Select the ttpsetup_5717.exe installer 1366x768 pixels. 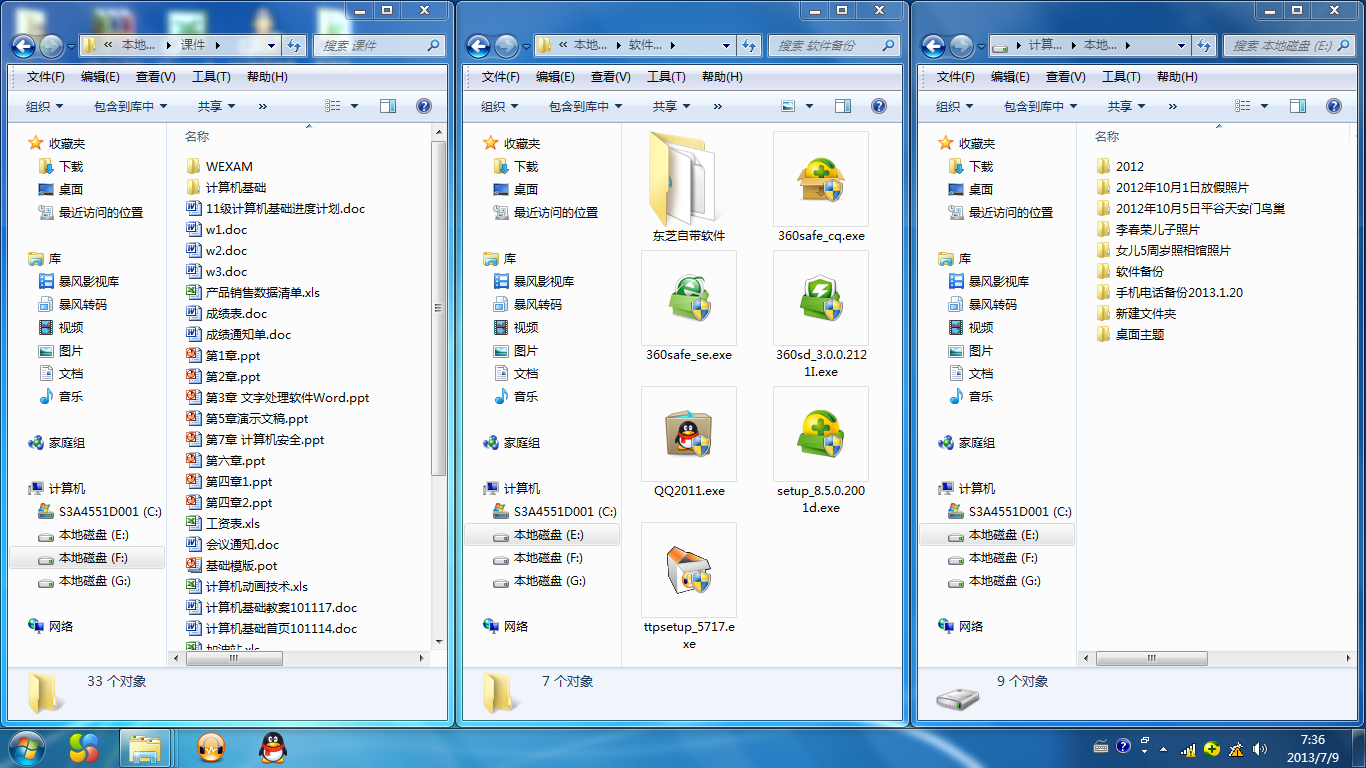pos(688,570)
